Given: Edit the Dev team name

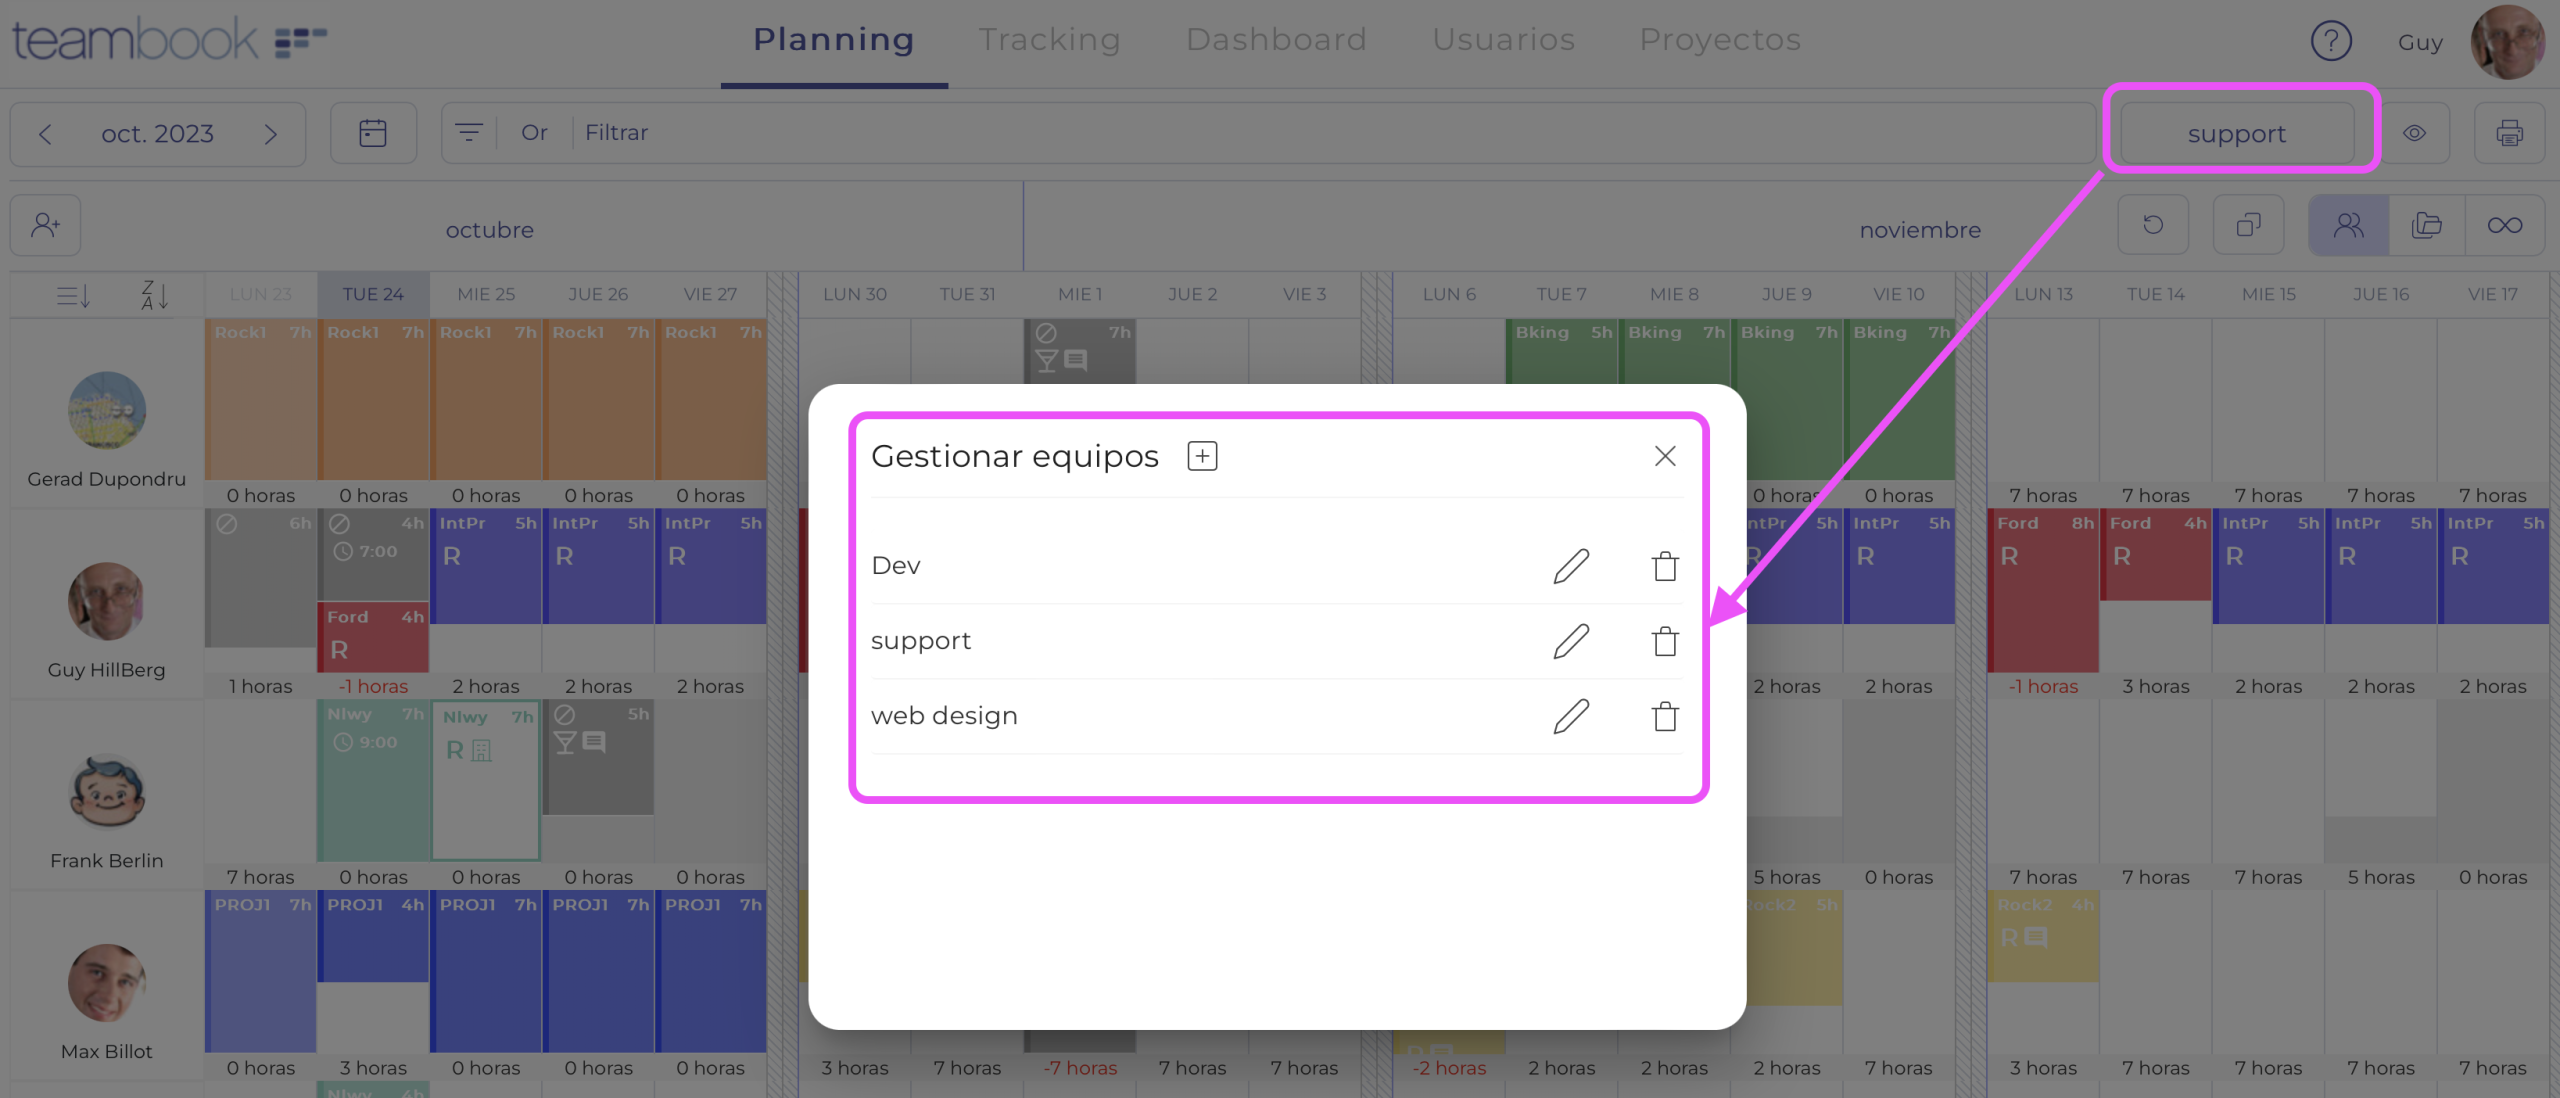Looking at the screenshot, I should click(1571, 566).
